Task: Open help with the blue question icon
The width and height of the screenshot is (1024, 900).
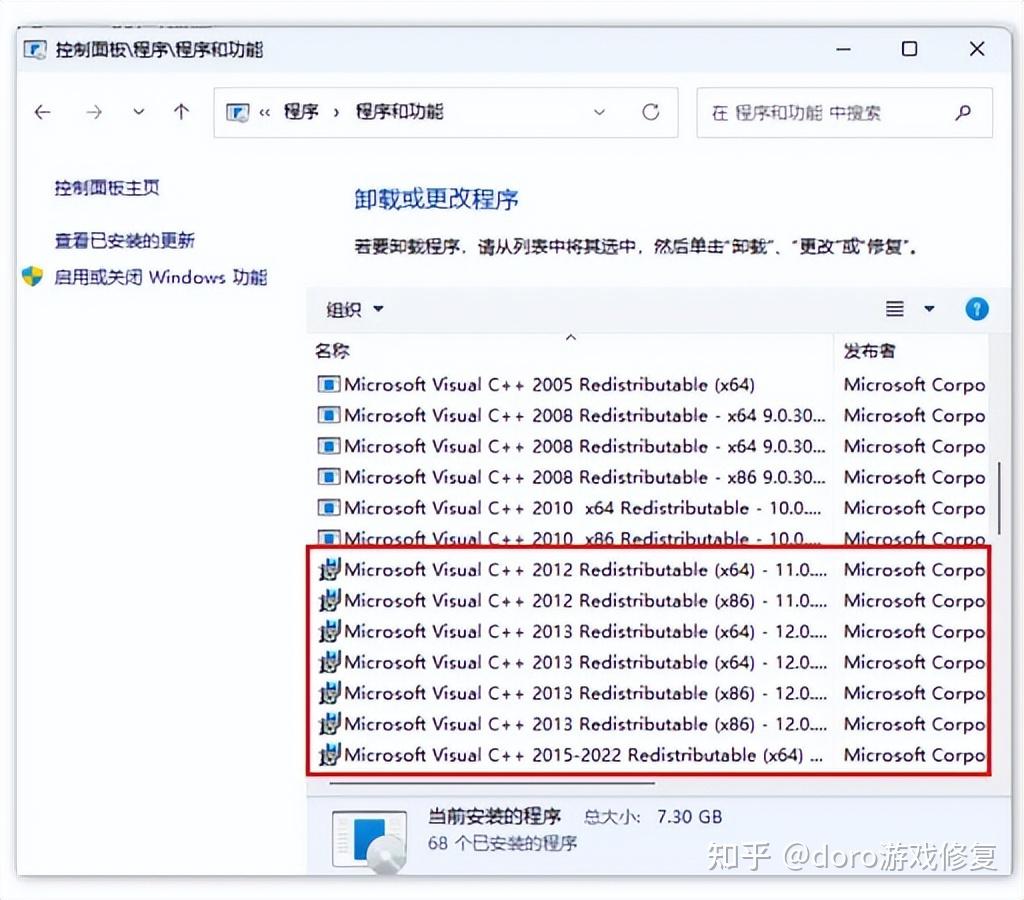Action: click(x=976, y=309)
